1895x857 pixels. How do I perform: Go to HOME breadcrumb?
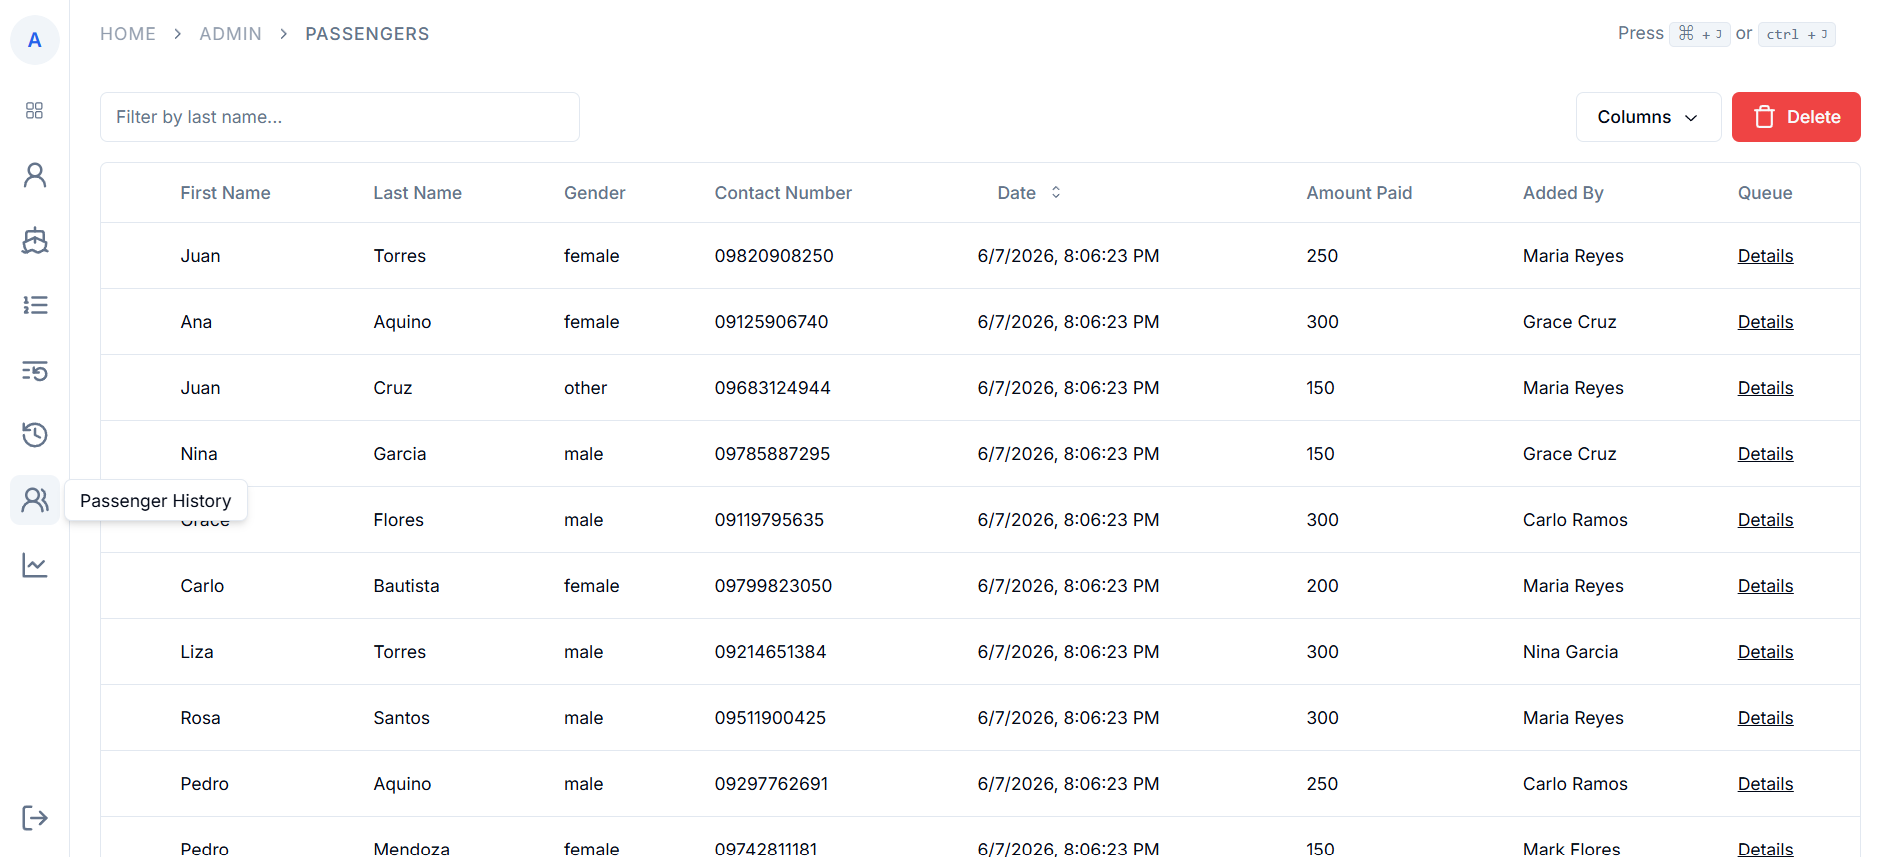click(x=128, y=34)
